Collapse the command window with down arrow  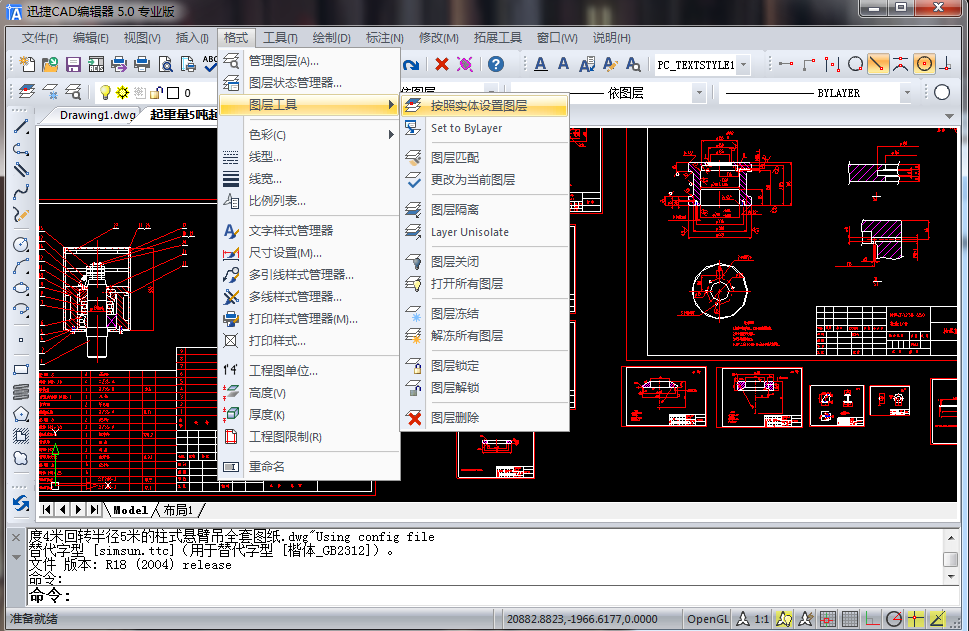(16, 557)
